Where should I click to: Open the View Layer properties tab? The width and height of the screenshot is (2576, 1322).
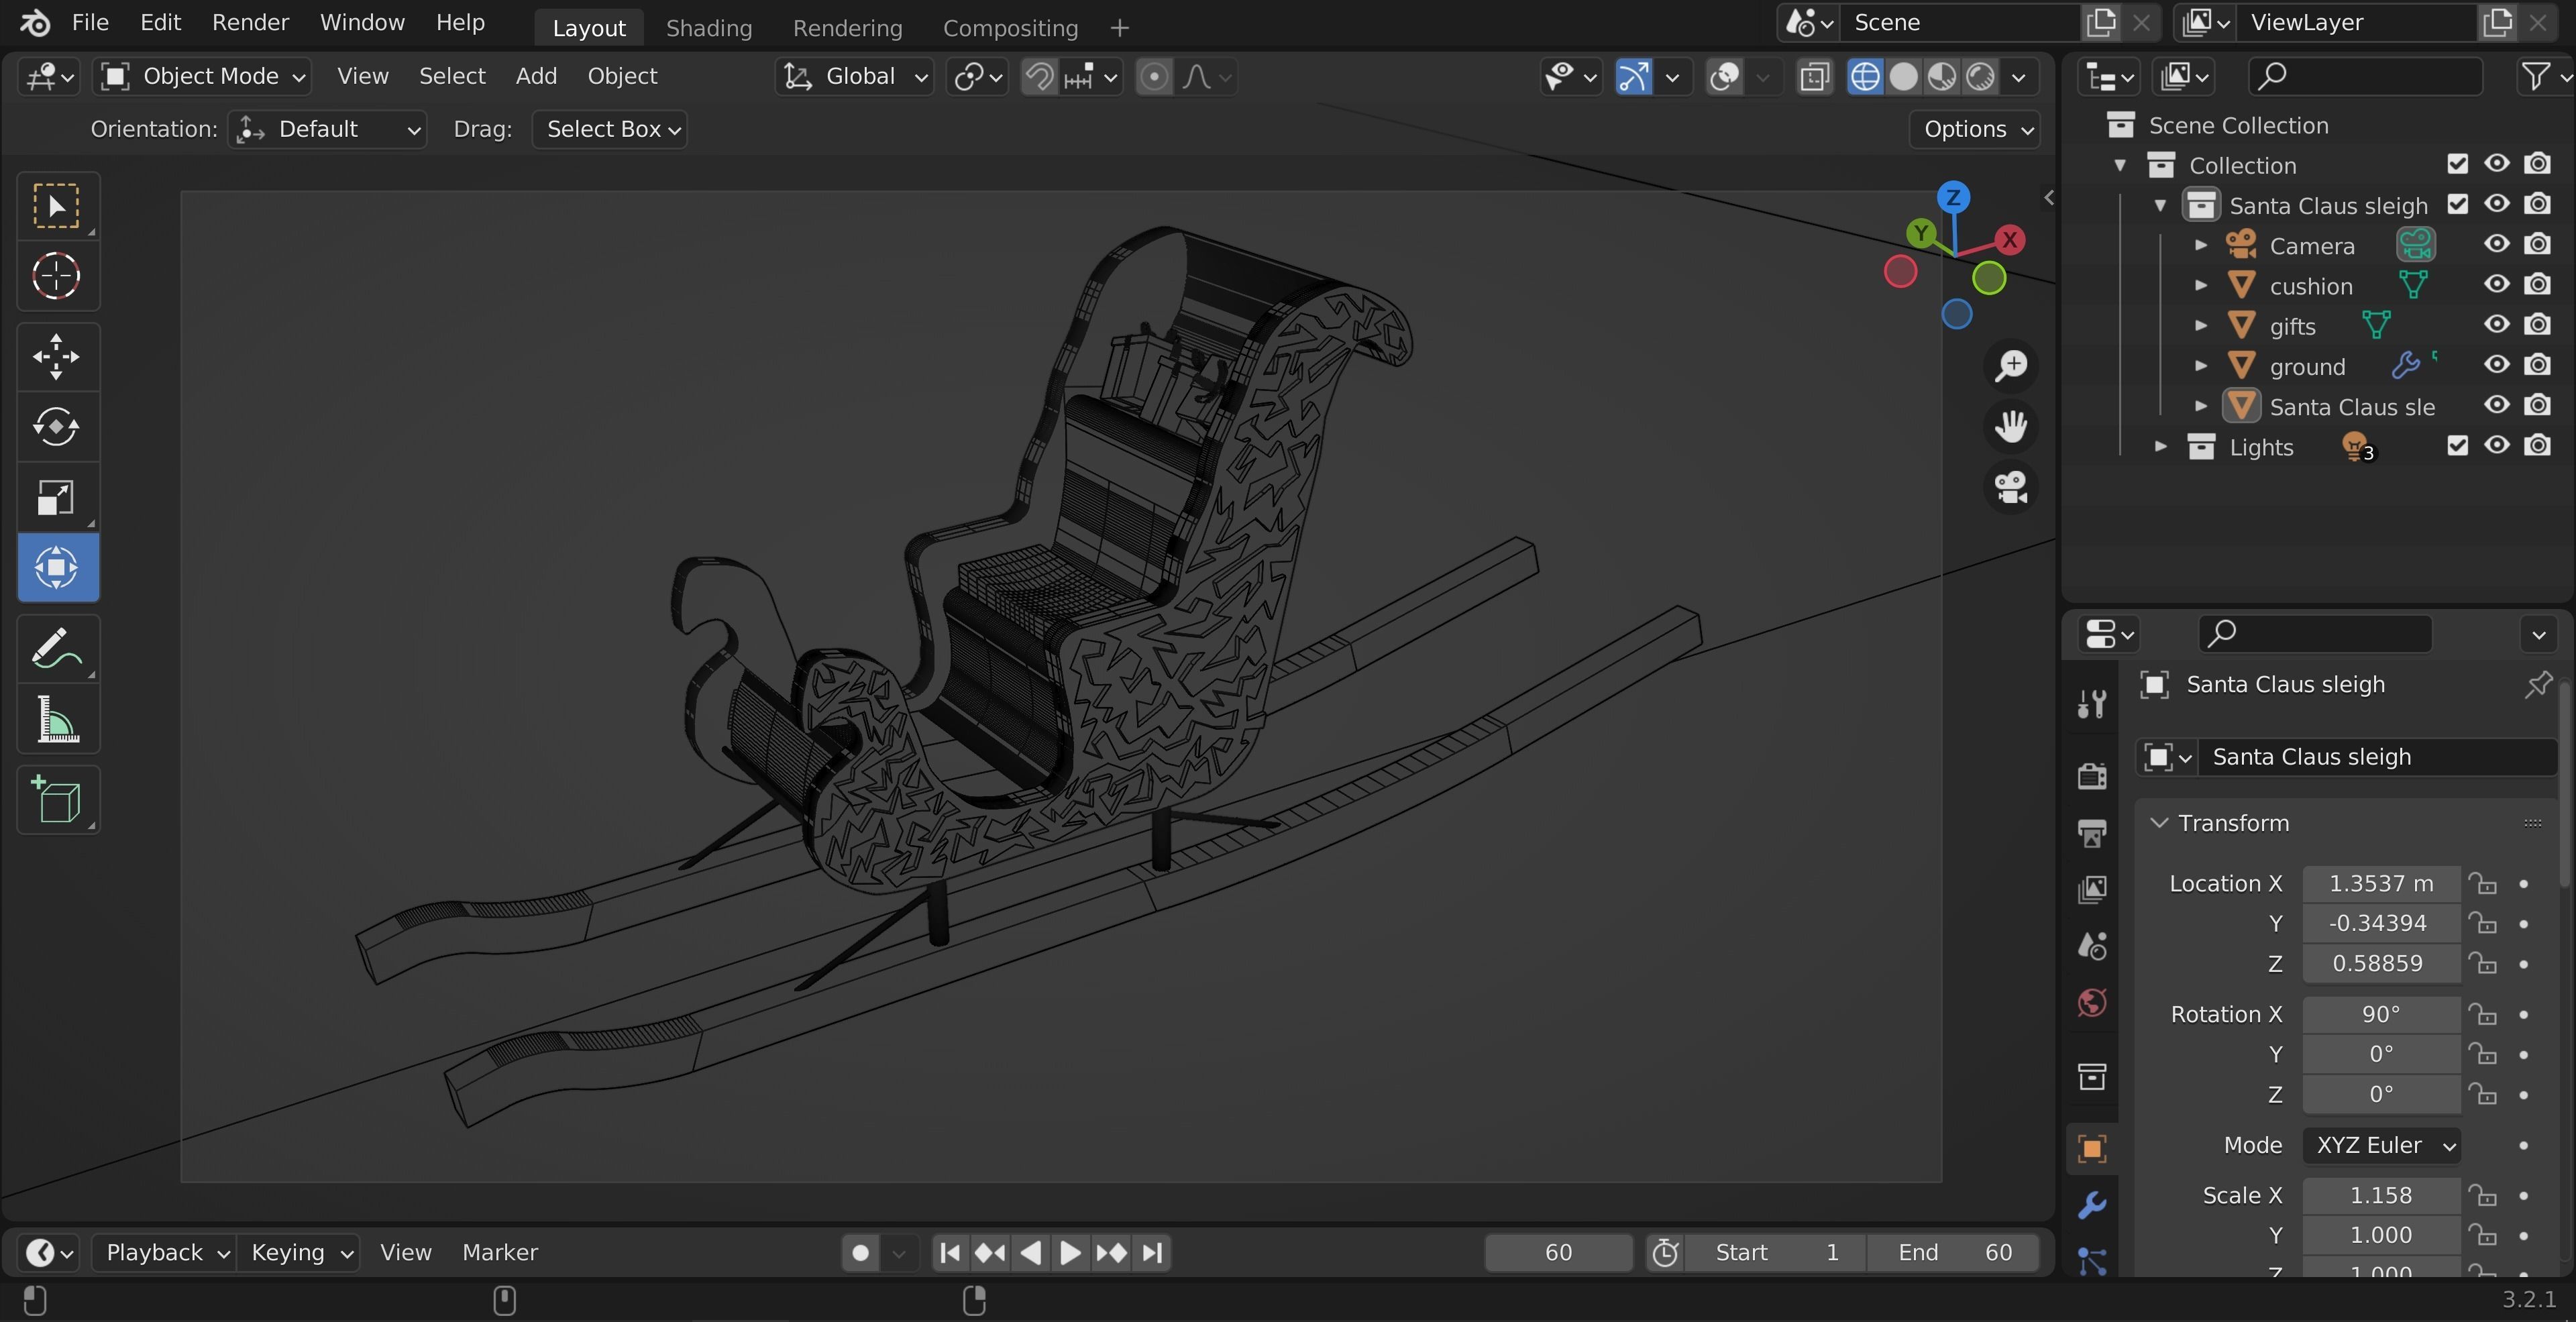coord(2092,889)
